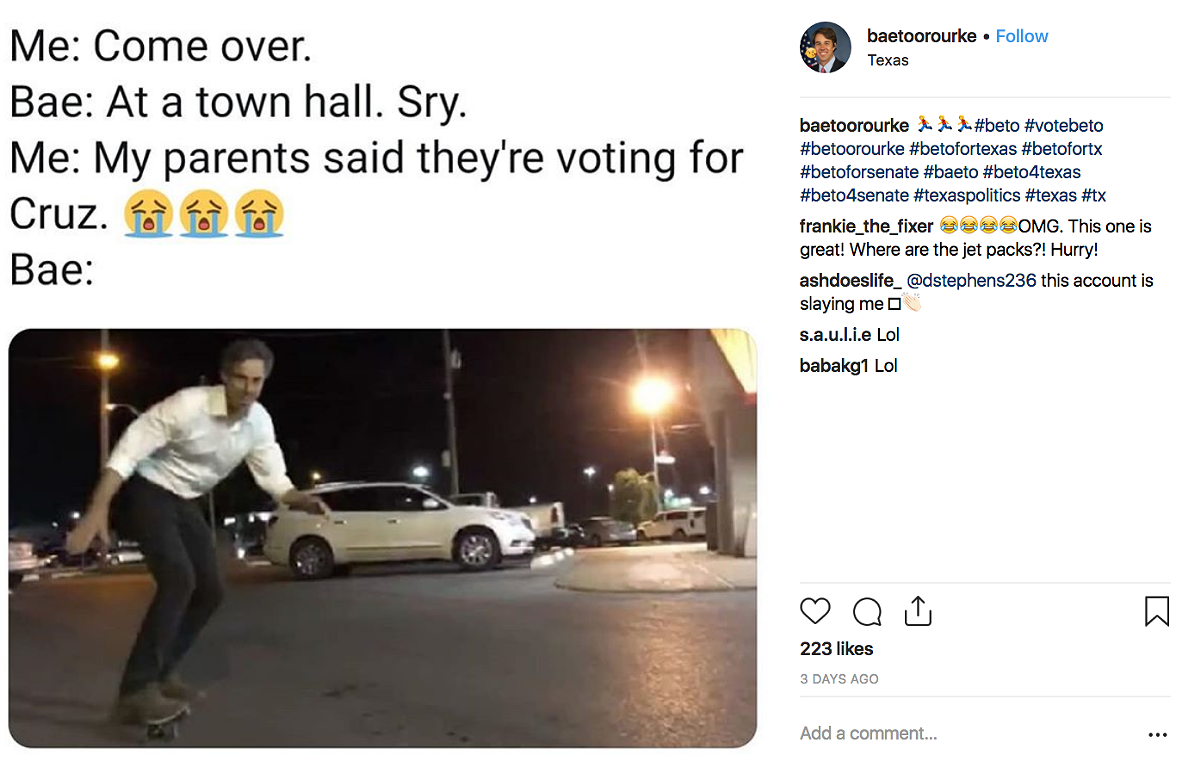Open the #betofortexas hashtag
Screen dimensions: 1200x768
[x=962, y=148]
